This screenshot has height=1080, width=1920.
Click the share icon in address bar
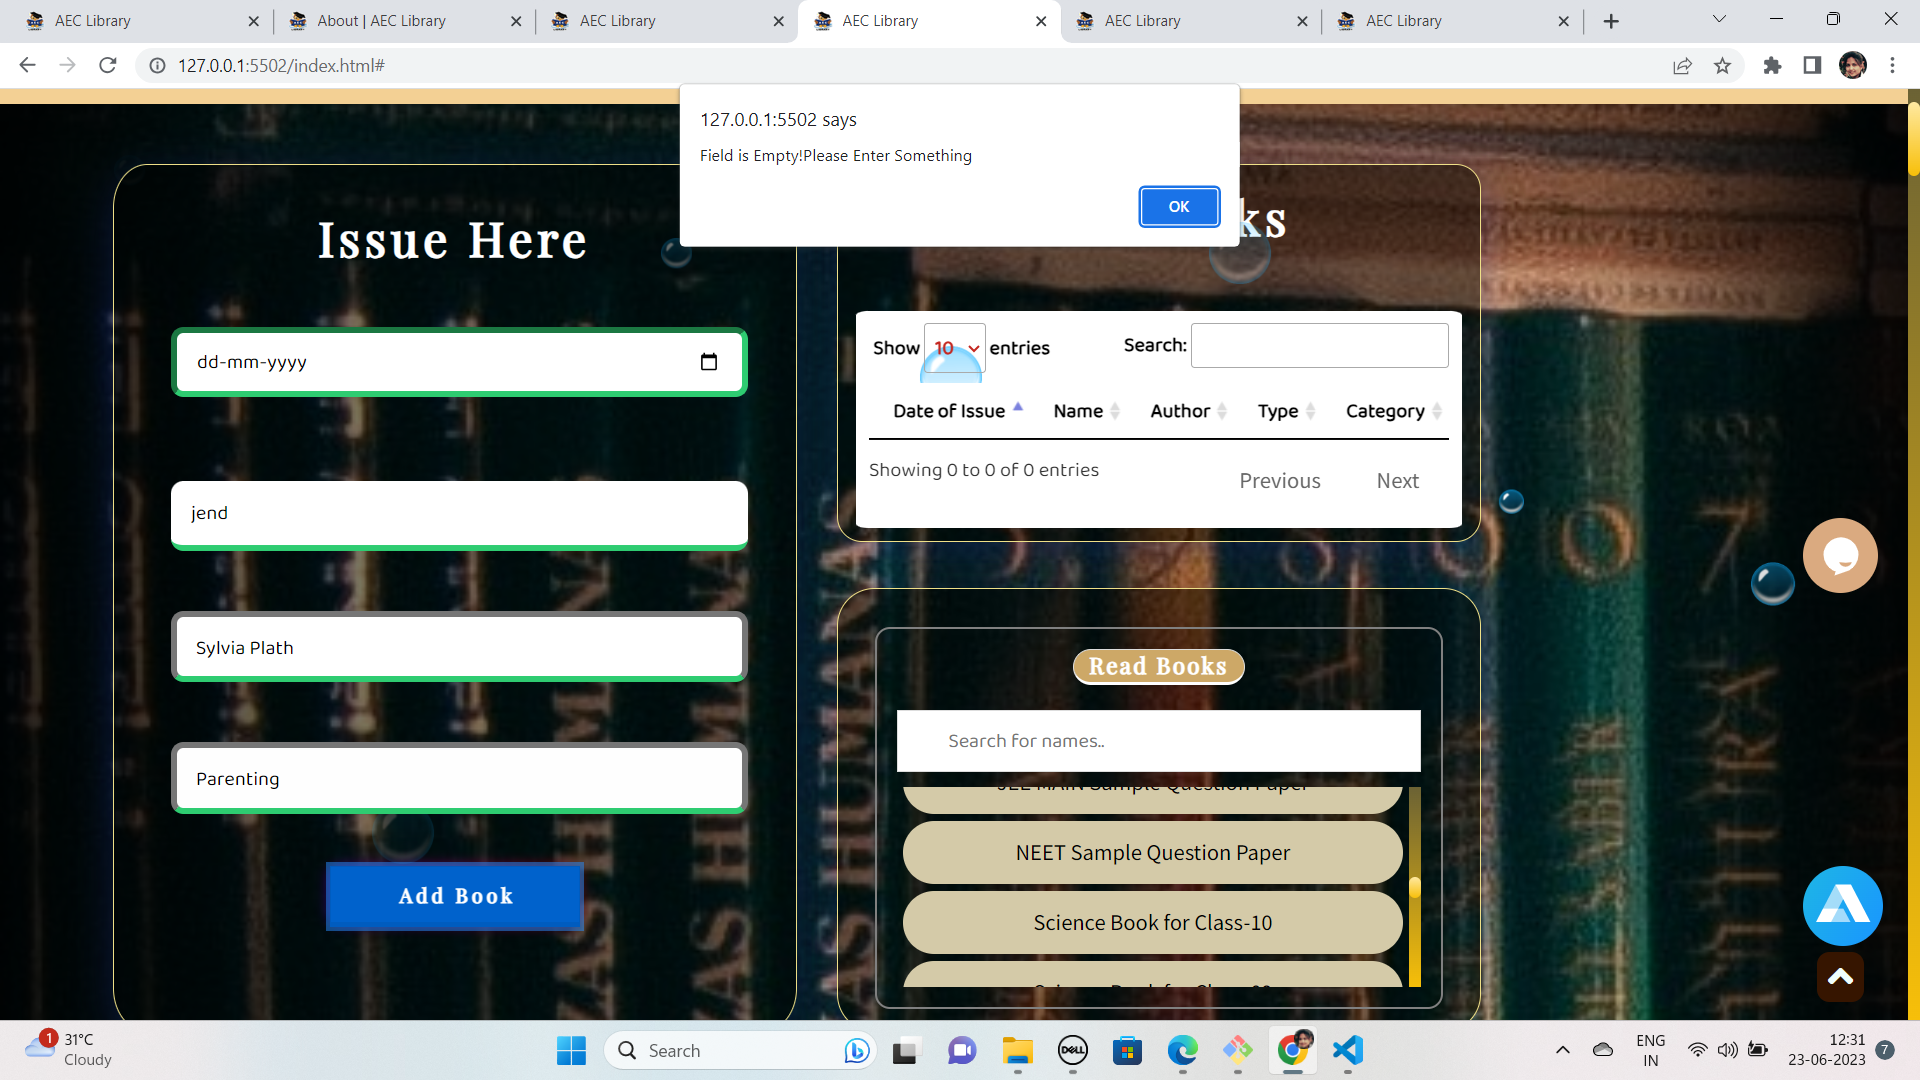pos(1683,65)
